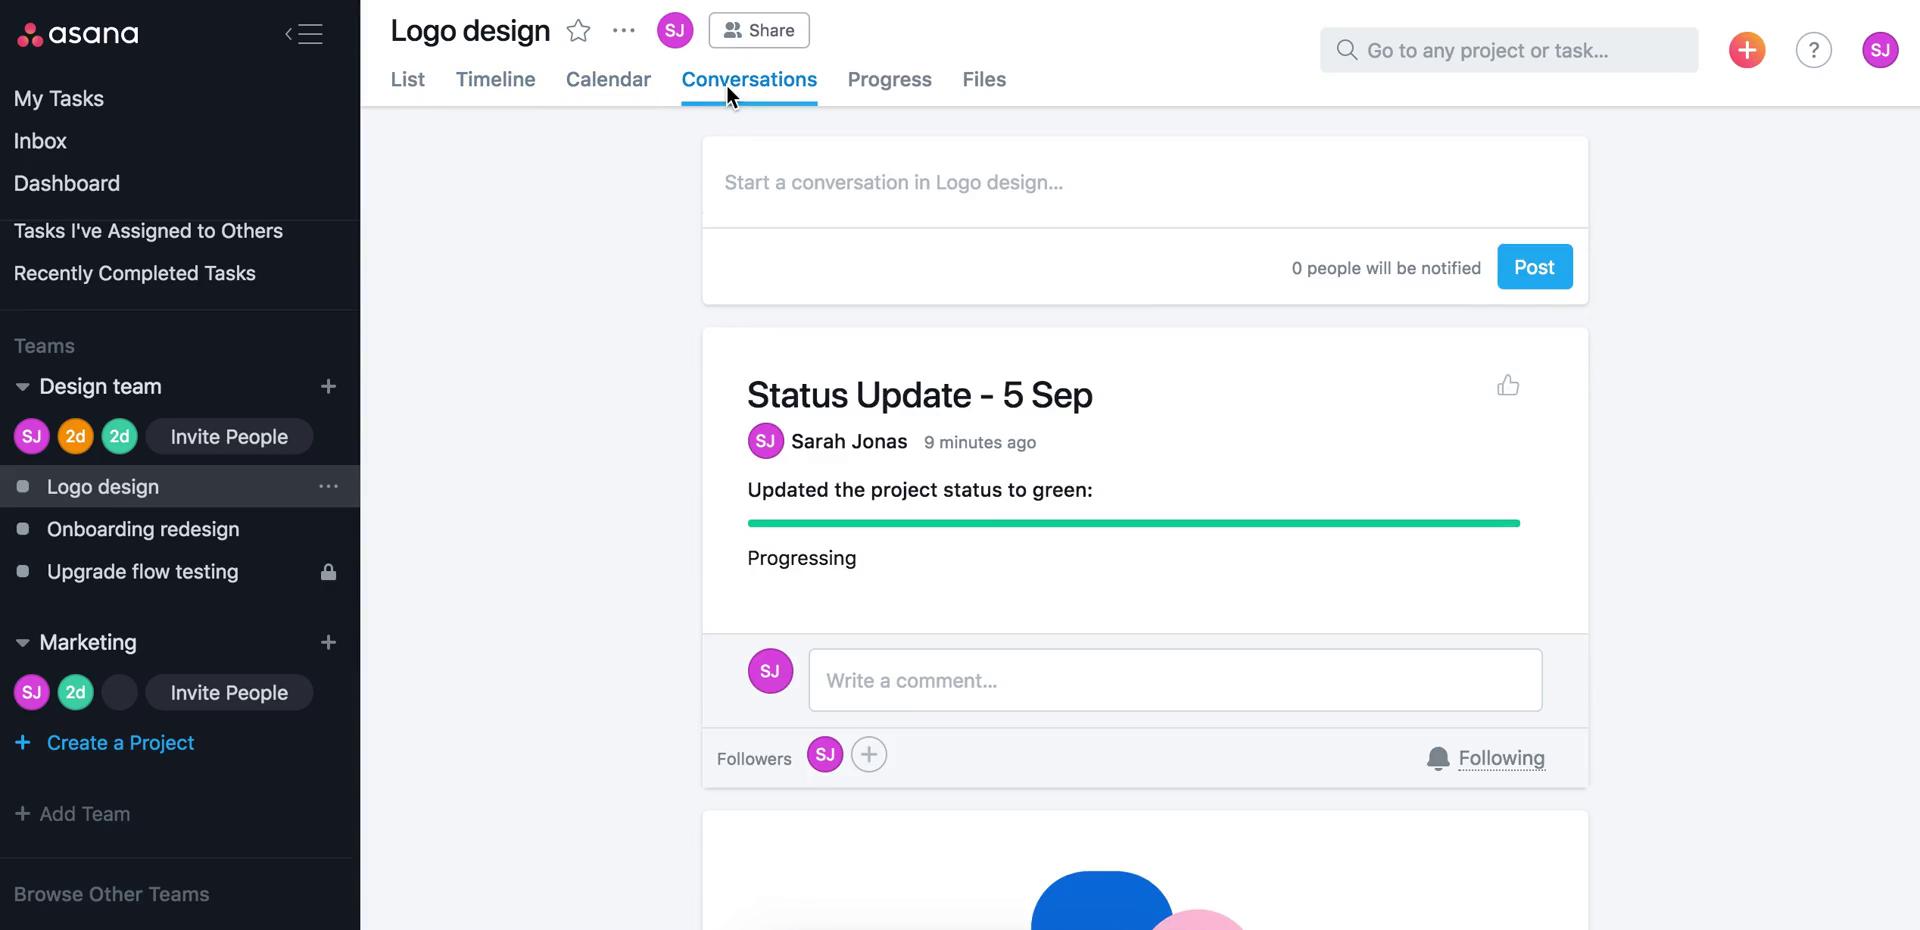Open Tasks I've Assigned to Others
Image resolution: width=1920 pixels, height=930 pixels.
click(148, 231)
